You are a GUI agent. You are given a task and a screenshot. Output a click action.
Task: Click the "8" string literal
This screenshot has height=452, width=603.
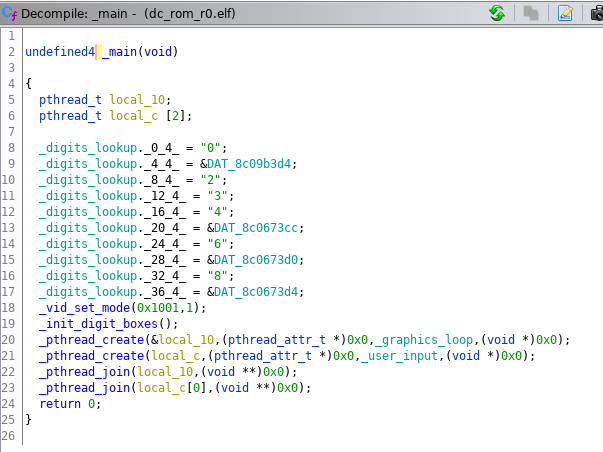pyautogui.click(x=217, y=276)
